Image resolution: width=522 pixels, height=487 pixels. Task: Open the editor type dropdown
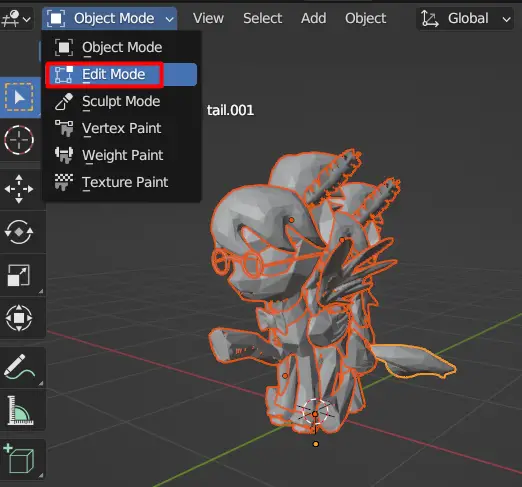pos(16,18)
